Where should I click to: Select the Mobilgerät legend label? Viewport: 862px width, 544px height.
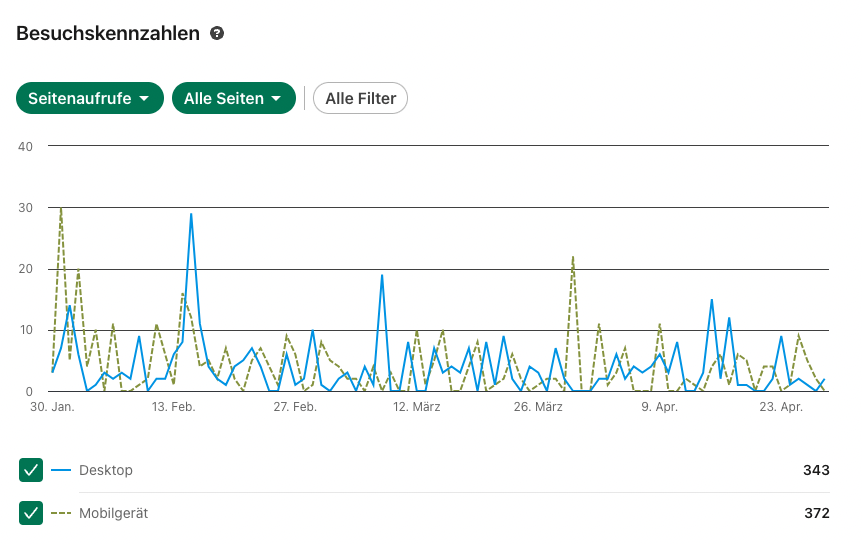tap(113, 513)
